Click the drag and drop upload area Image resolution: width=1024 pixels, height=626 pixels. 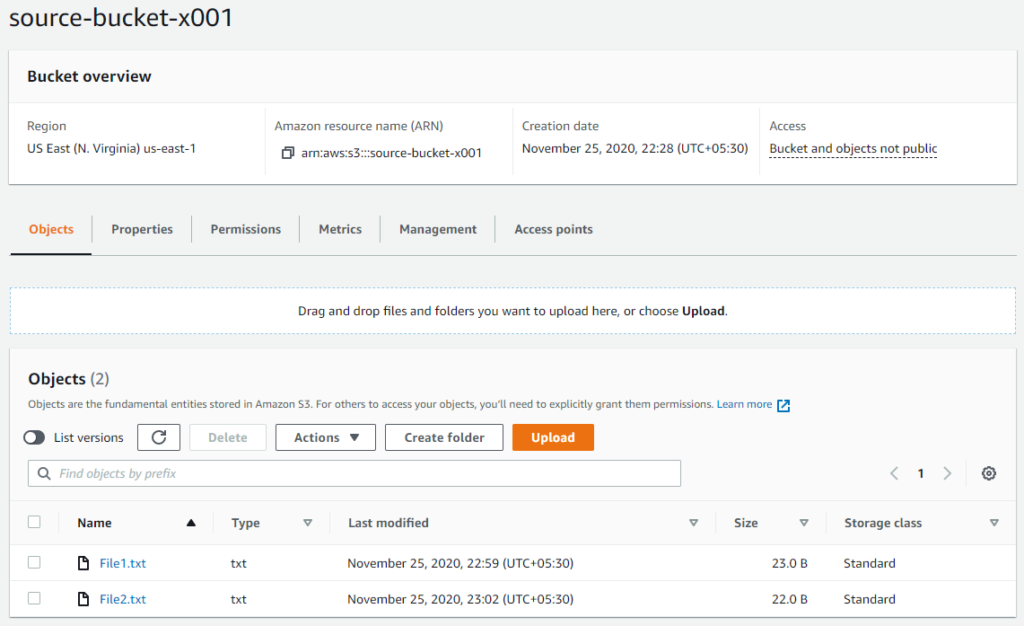pyautogui.click(x=513, y=311)
